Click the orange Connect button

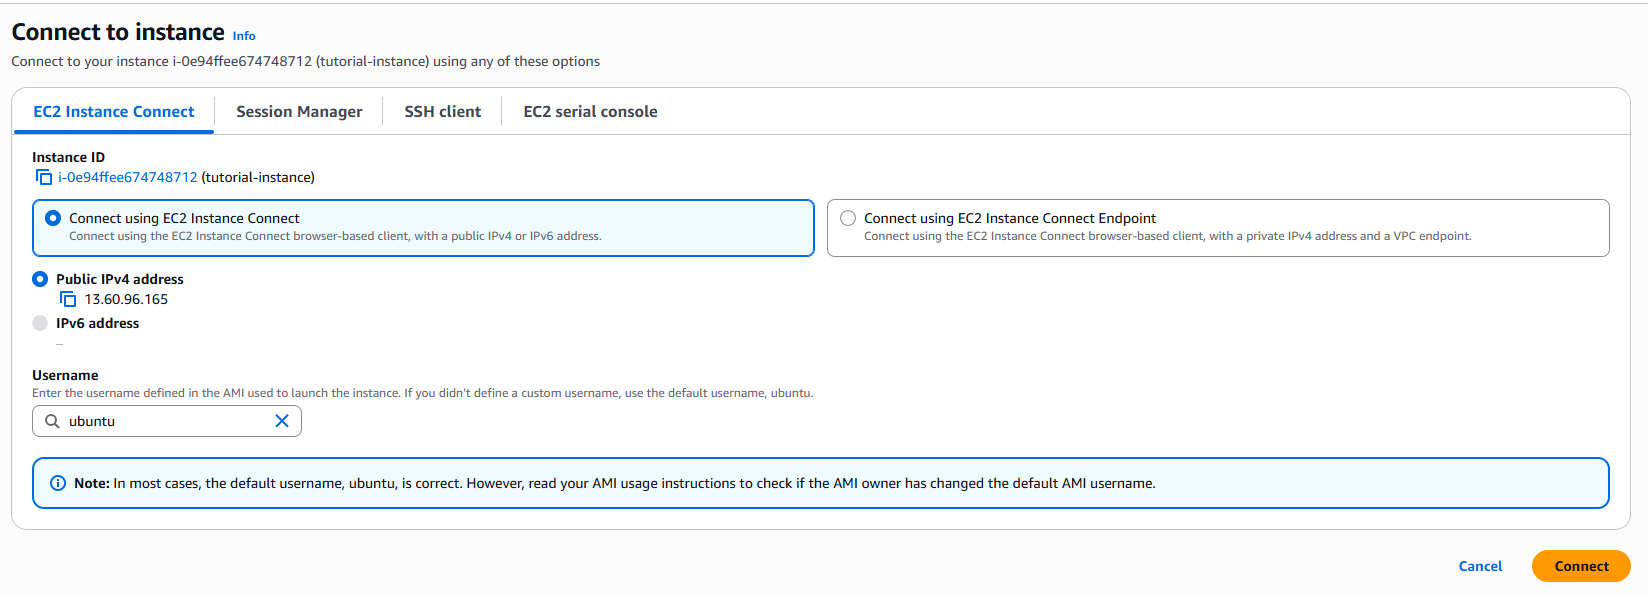tap(1581, 566)
